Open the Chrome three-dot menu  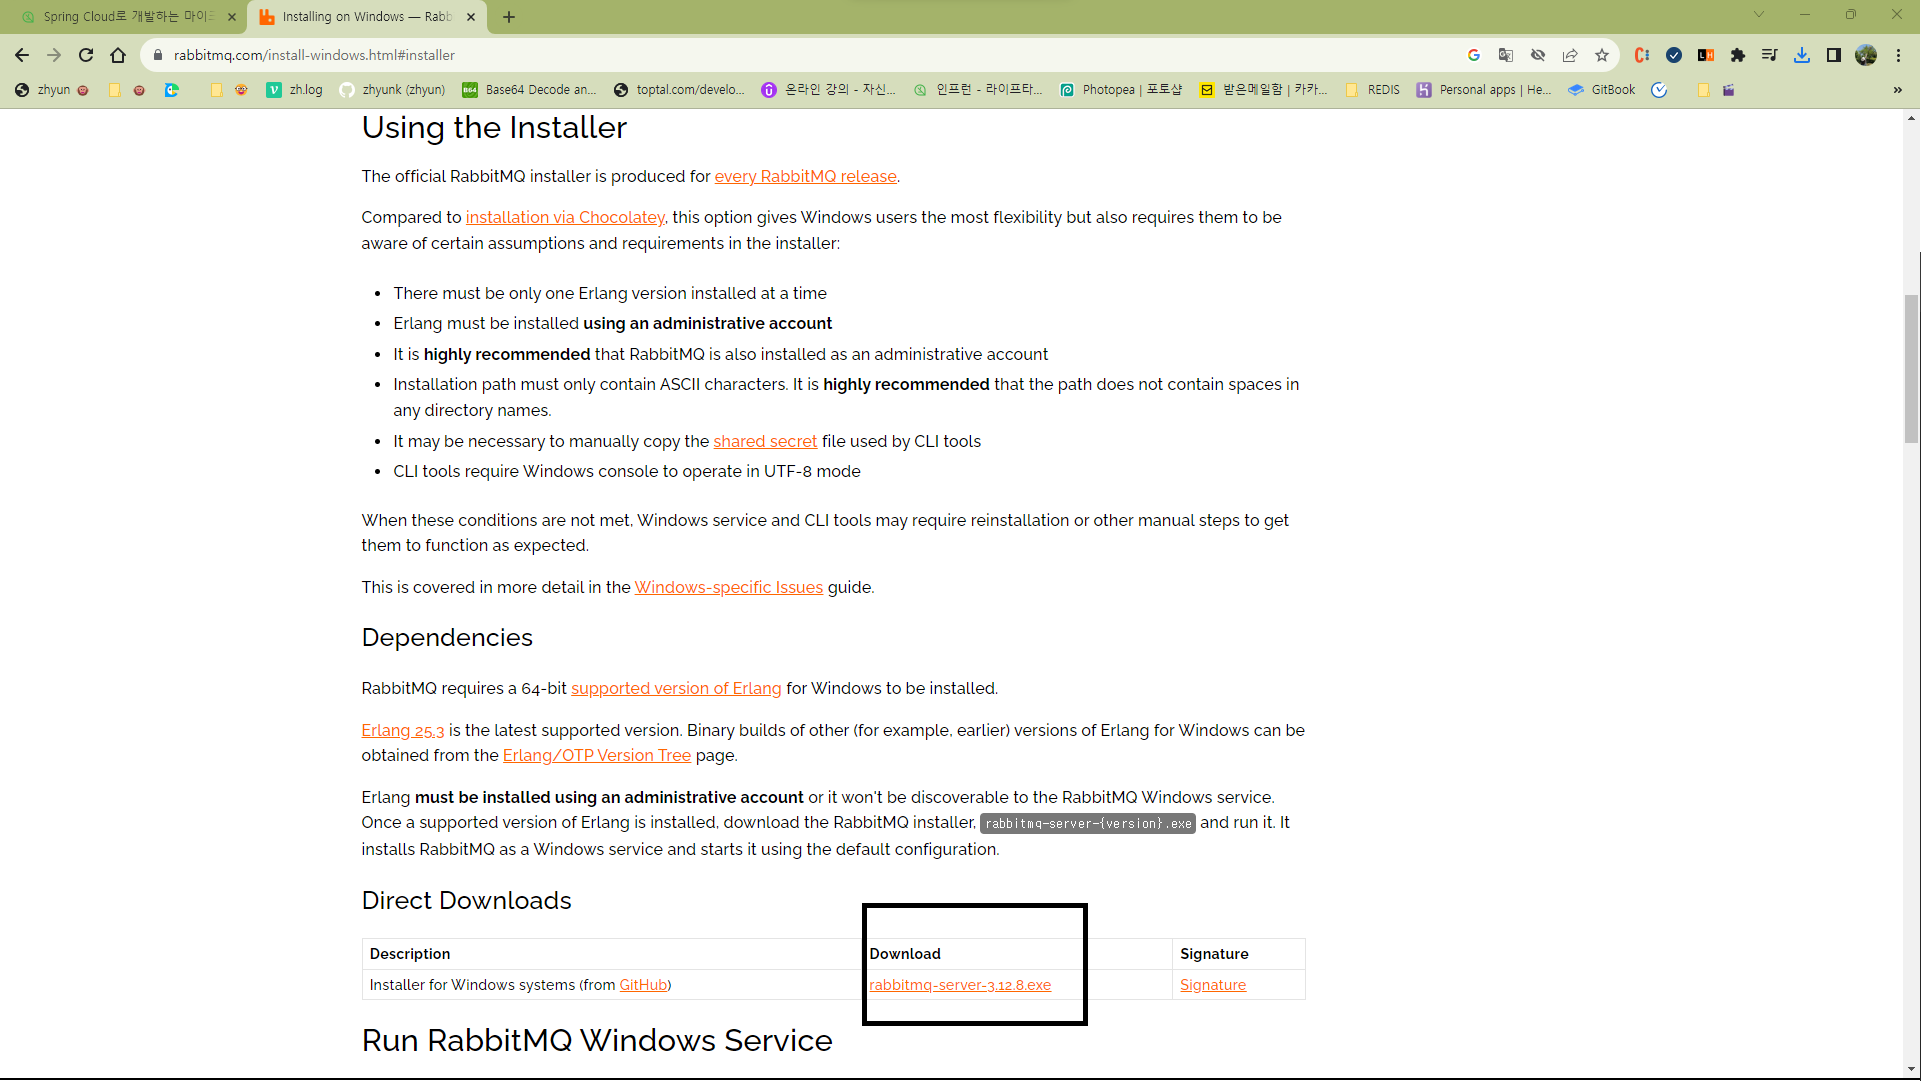coord(1898,55)
